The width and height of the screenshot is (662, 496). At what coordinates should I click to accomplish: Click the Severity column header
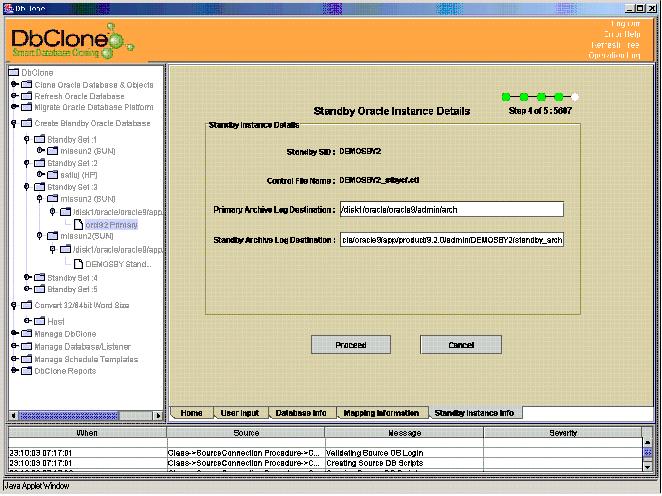563,433
